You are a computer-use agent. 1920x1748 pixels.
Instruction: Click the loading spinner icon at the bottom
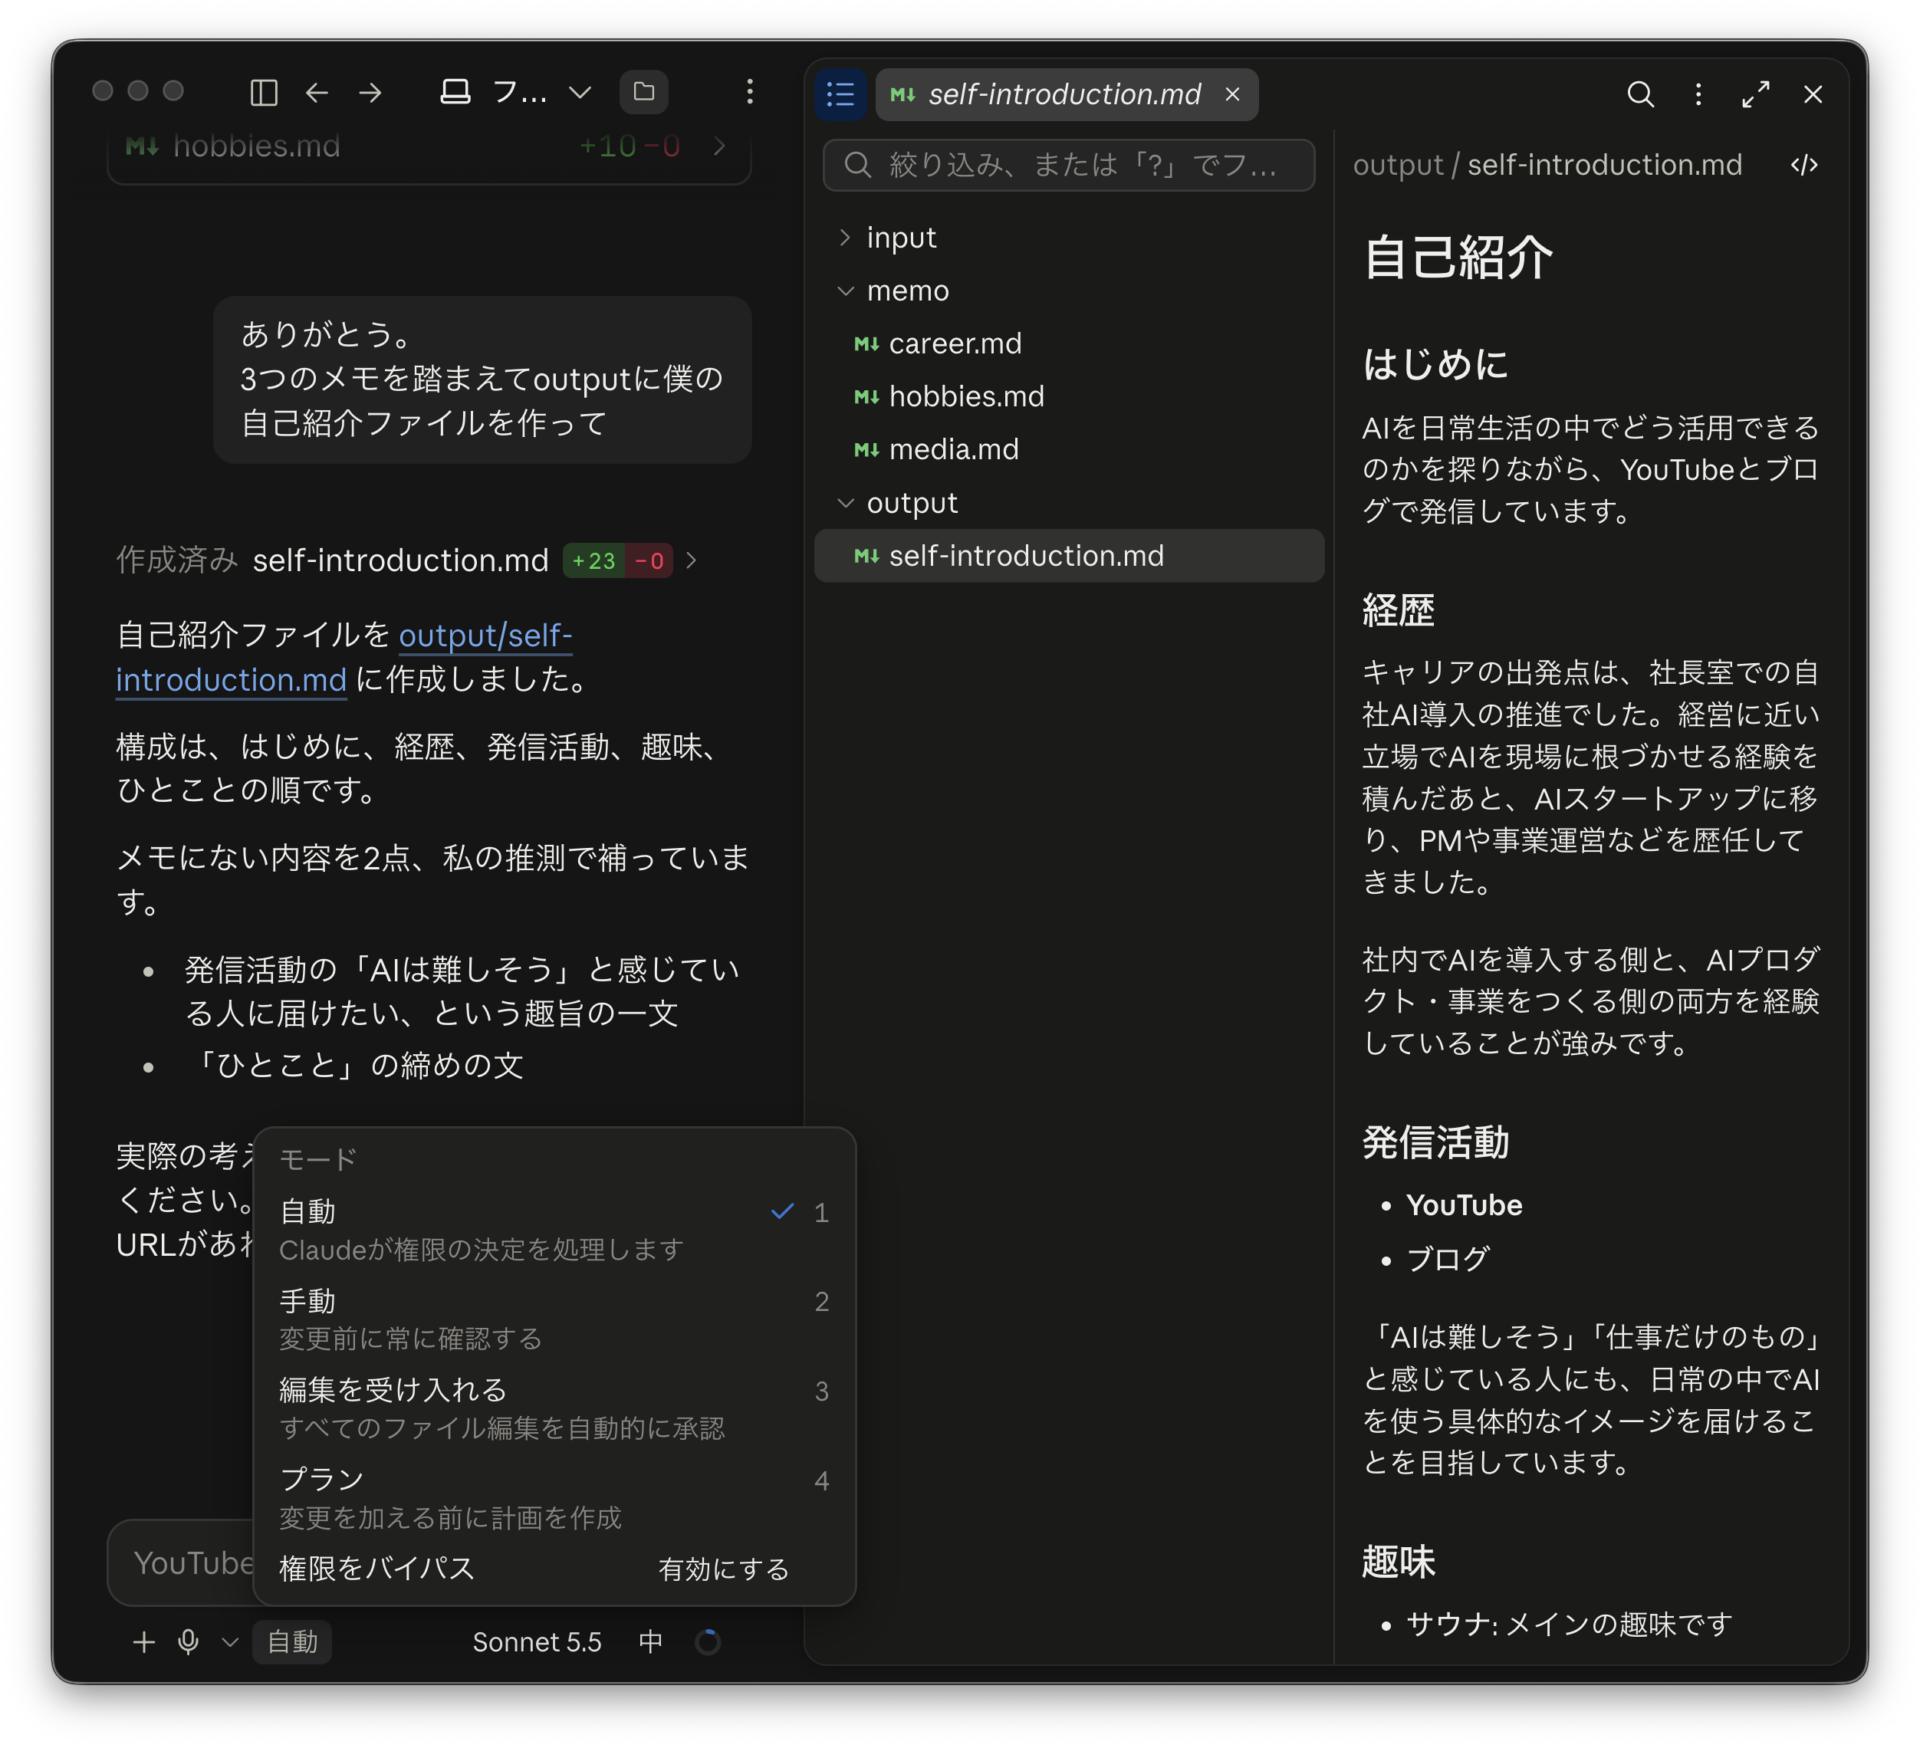click(708, 1642)
